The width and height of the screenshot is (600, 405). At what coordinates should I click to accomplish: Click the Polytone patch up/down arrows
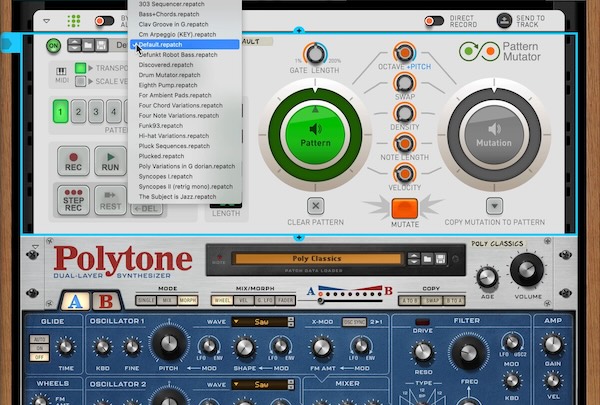click(414, 259)
